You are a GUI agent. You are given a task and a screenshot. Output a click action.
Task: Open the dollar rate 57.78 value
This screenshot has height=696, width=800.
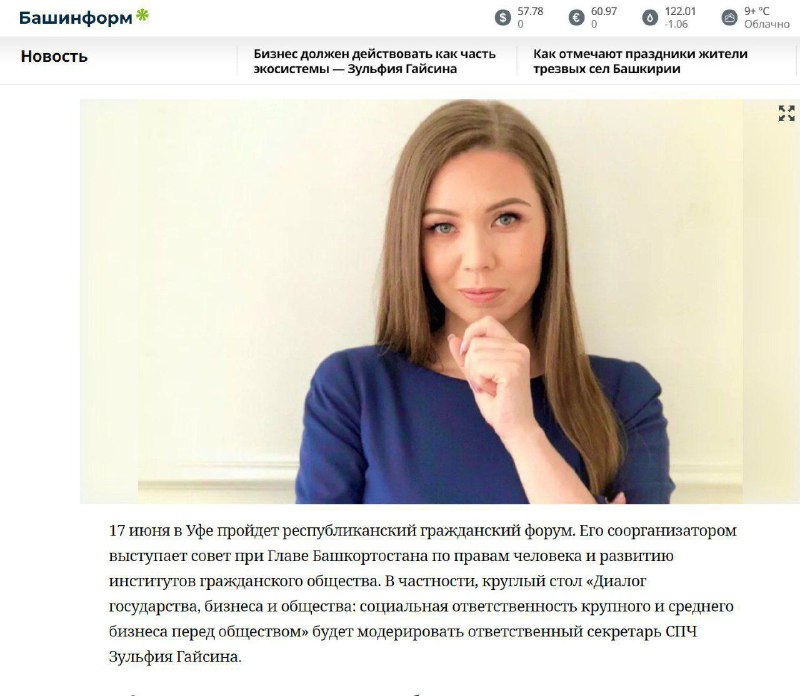pyautogui.click(x=530, y=11)
